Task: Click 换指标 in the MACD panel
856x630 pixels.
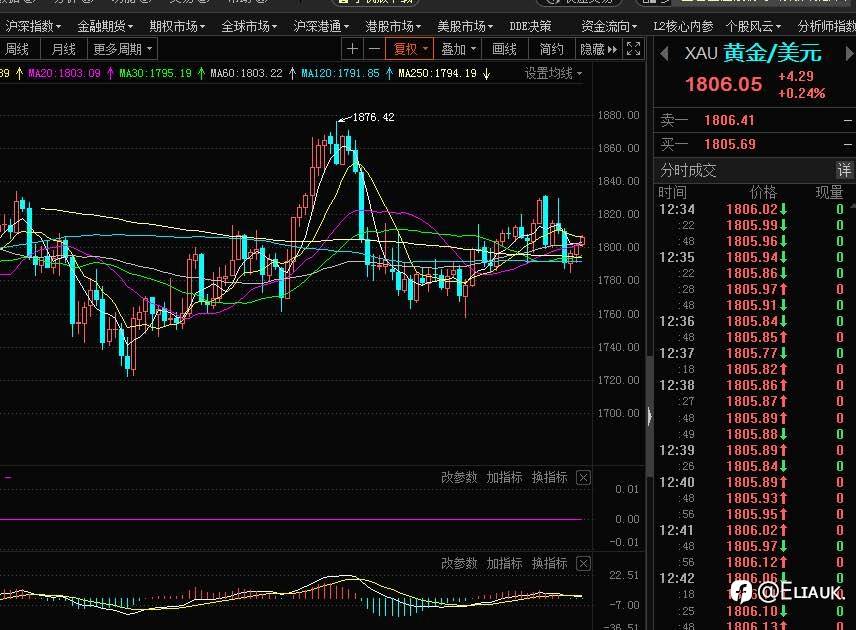Action: (x=550, y=563)
